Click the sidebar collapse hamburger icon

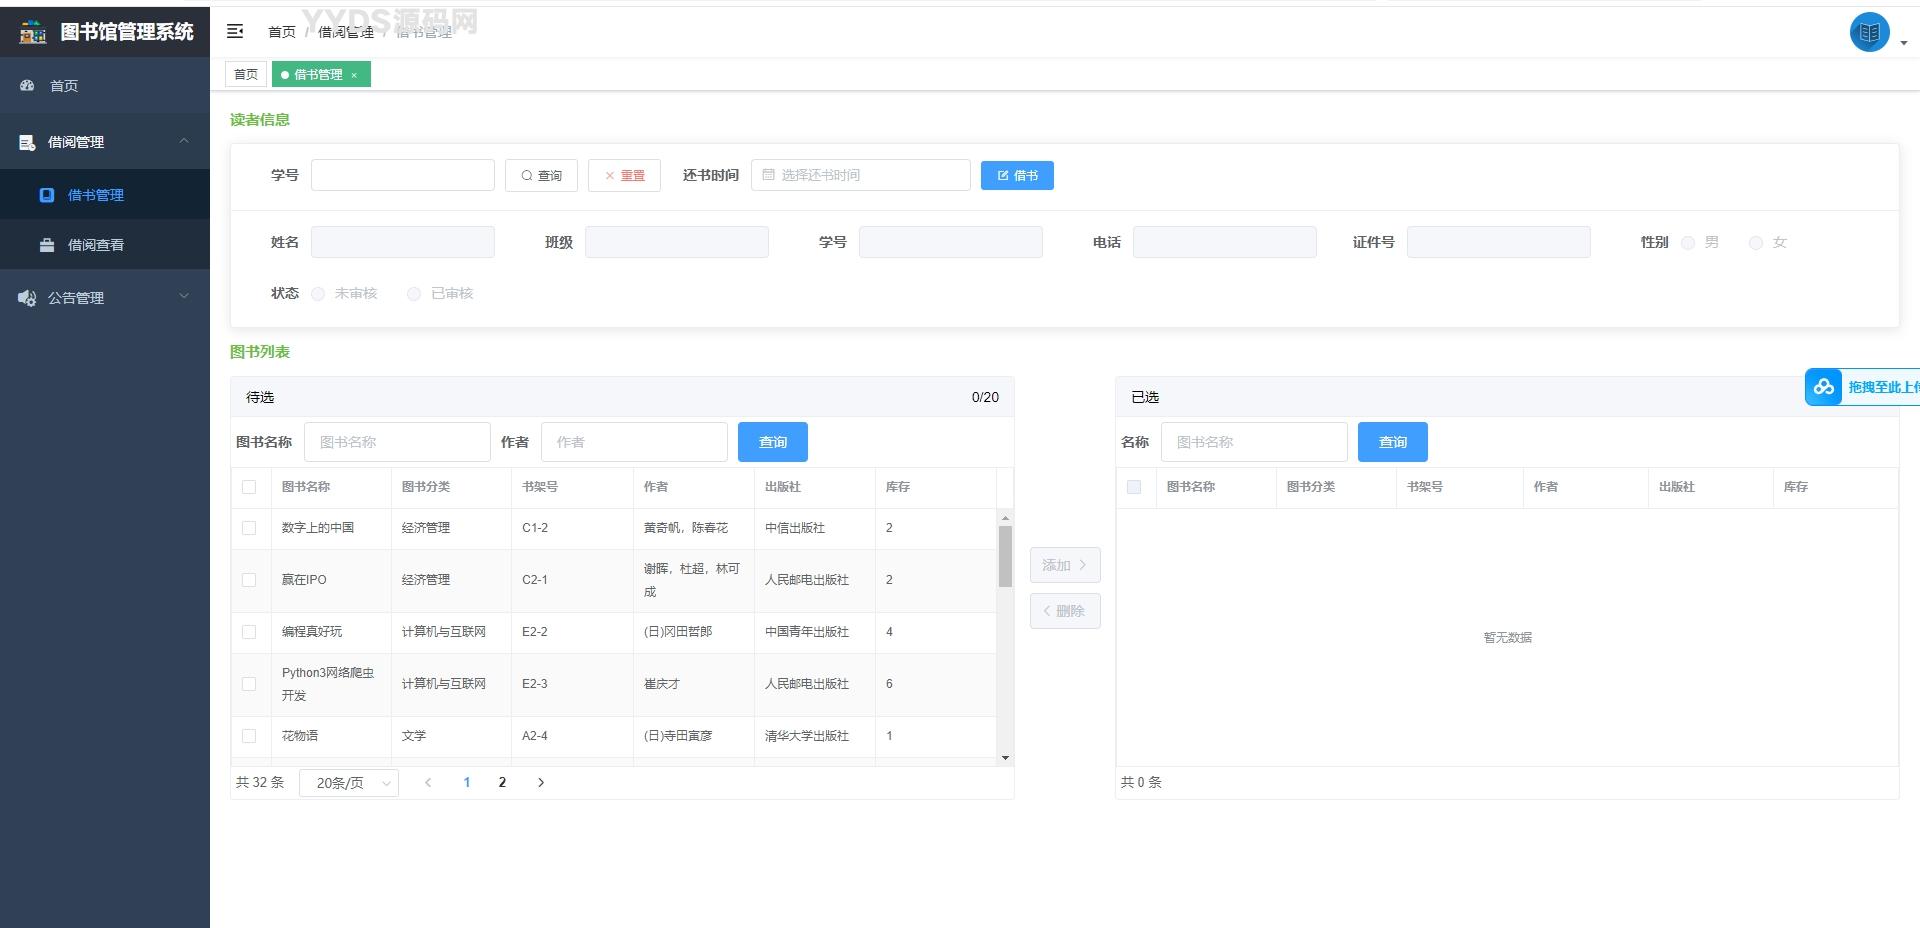tap(235, 31)
